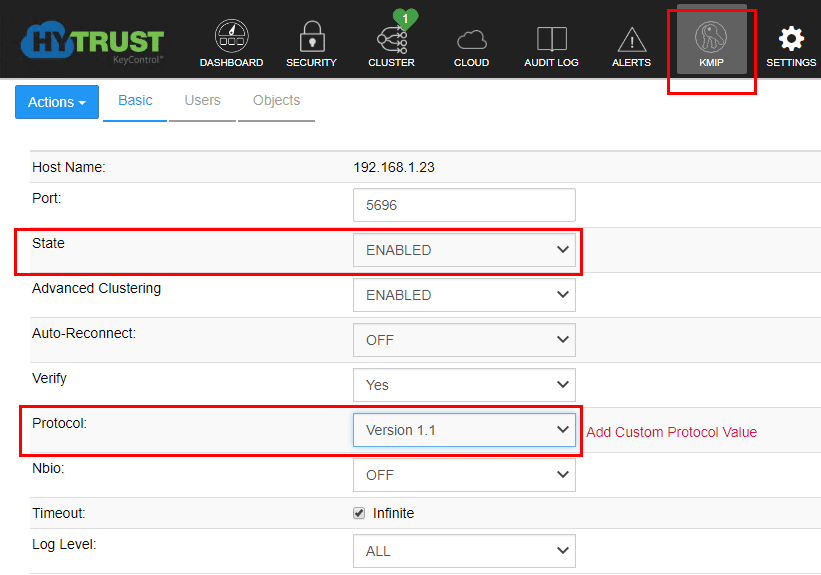Open the Log Level dropdown
This screenshot has height=575, width=821.
point(464,551)
